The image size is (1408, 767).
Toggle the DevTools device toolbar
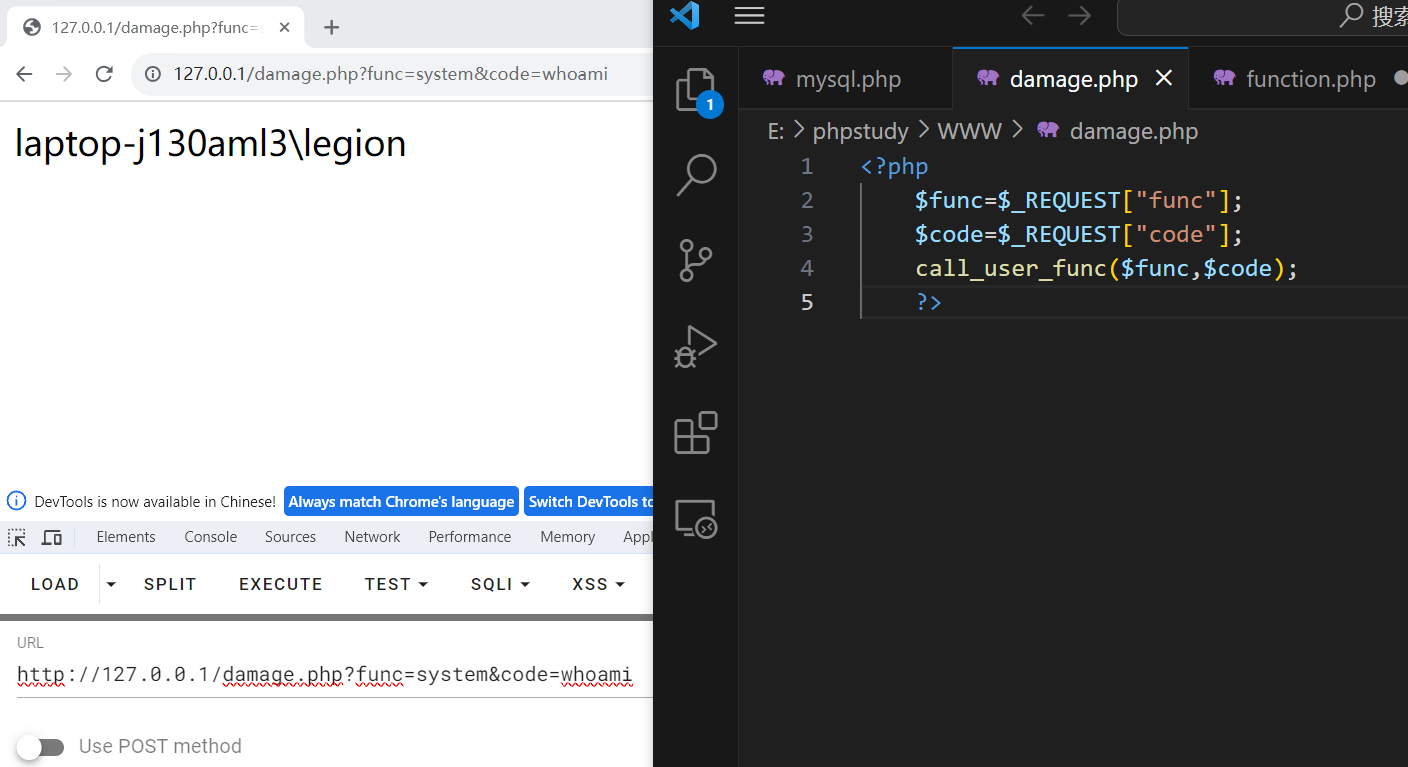click(x=52, y=537)
